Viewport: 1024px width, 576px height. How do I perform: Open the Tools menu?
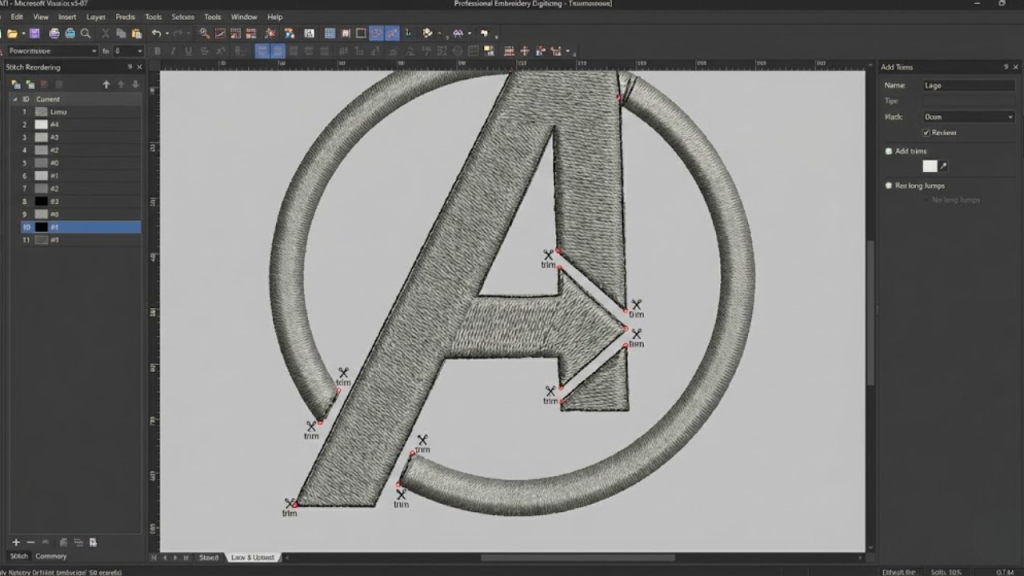click(x=152, y=17)
